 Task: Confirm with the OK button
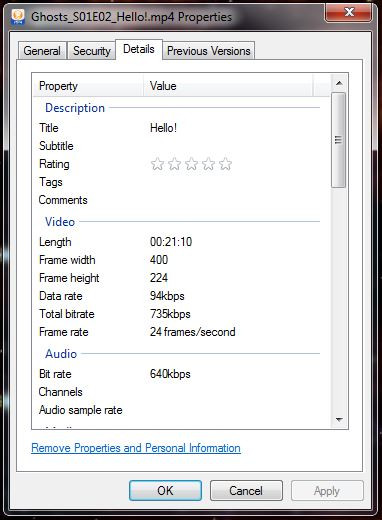(165, 491)
